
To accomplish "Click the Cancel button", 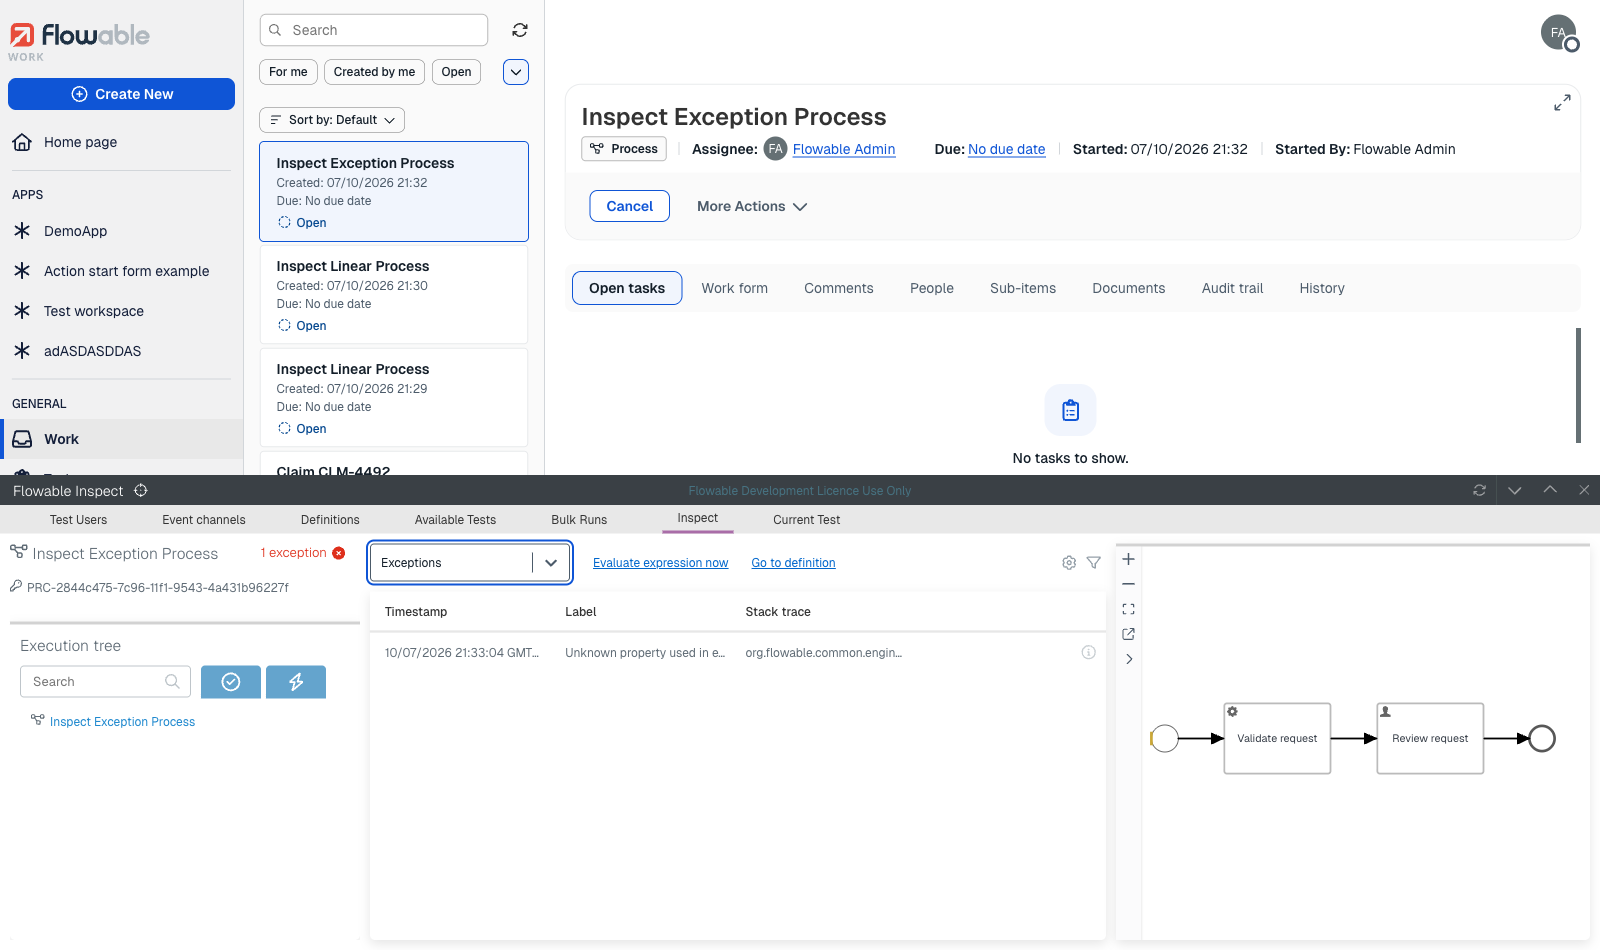I will click(x=629, y=206).
